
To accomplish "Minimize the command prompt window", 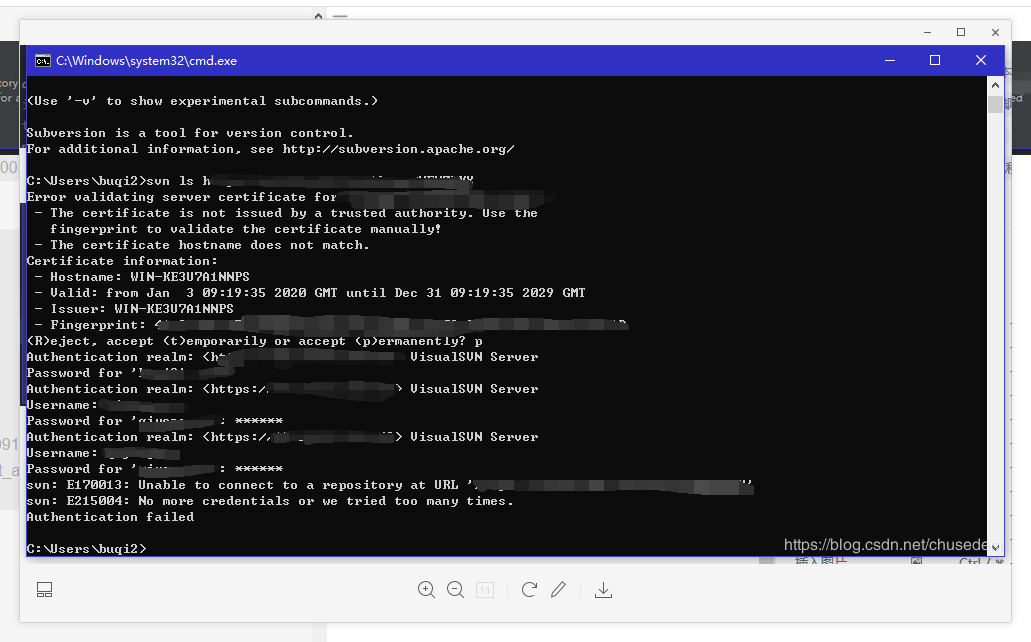I will pos(889,60).
